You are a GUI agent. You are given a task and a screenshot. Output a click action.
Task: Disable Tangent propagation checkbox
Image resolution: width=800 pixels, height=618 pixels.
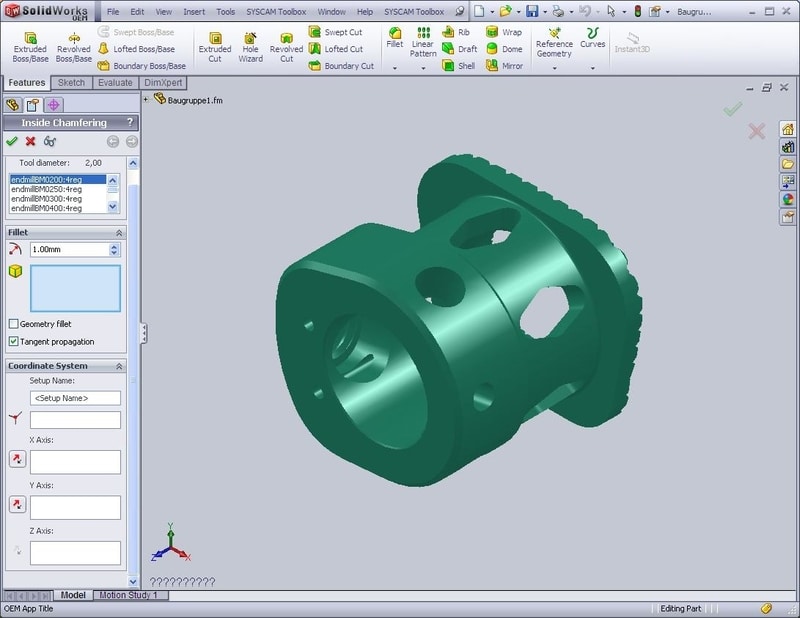coord(14,341)
